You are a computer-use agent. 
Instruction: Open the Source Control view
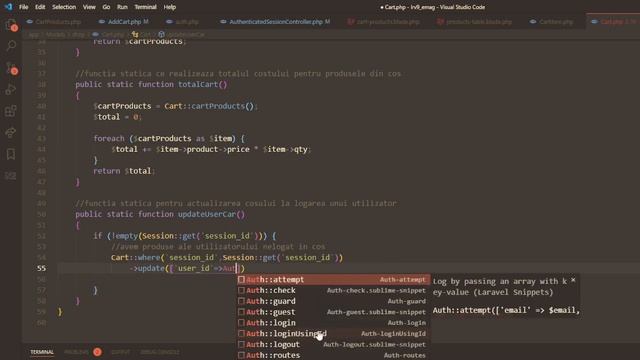[11, 68]
